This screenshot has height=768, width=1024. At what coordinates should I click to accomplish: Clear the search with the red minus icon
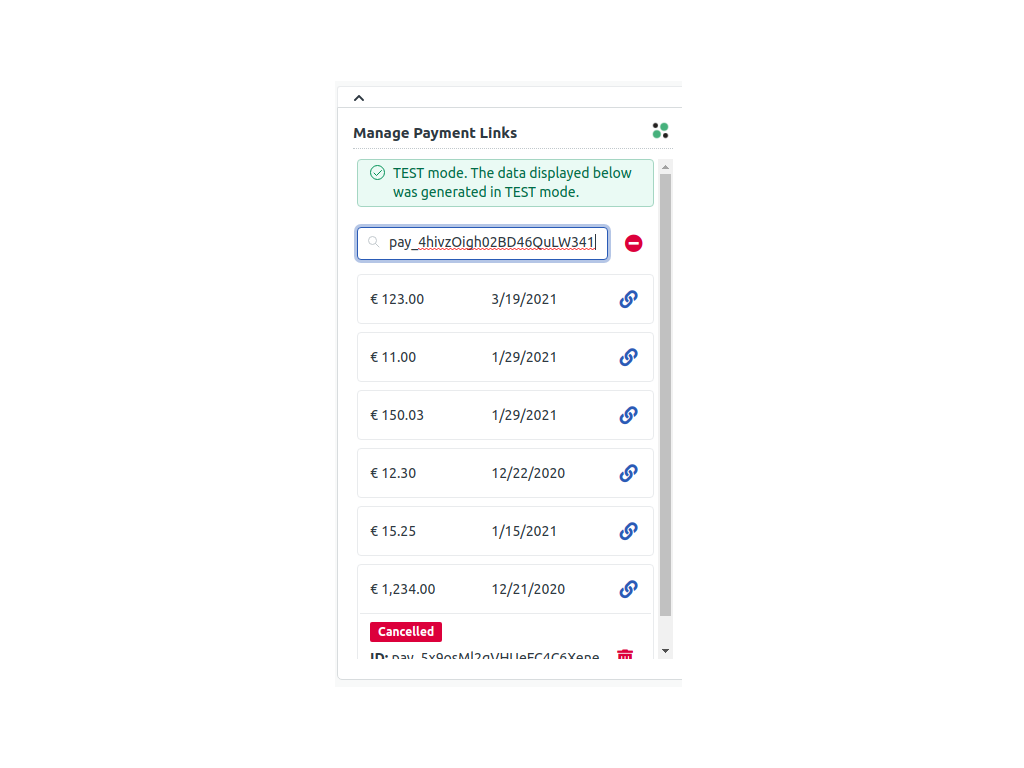(x=633, y=243)
